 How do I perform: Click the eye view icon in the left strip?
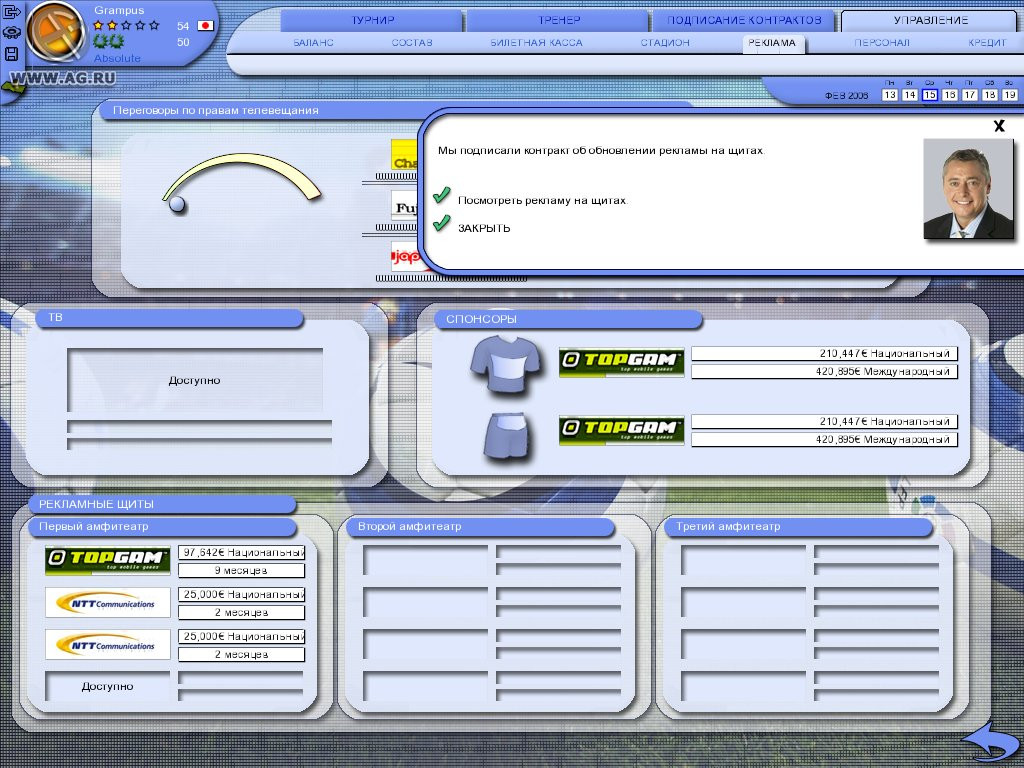pyautogui.click(x=11, y=33)
